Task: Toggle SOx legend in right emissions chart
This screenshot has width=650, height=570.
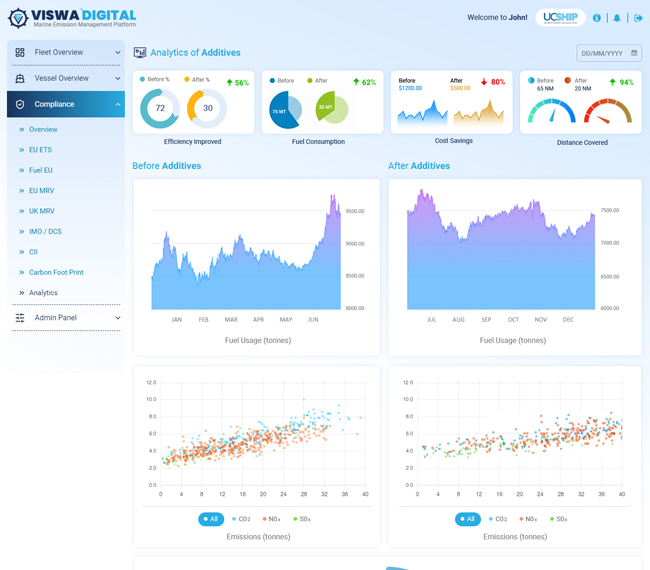Action: [558, 519]
